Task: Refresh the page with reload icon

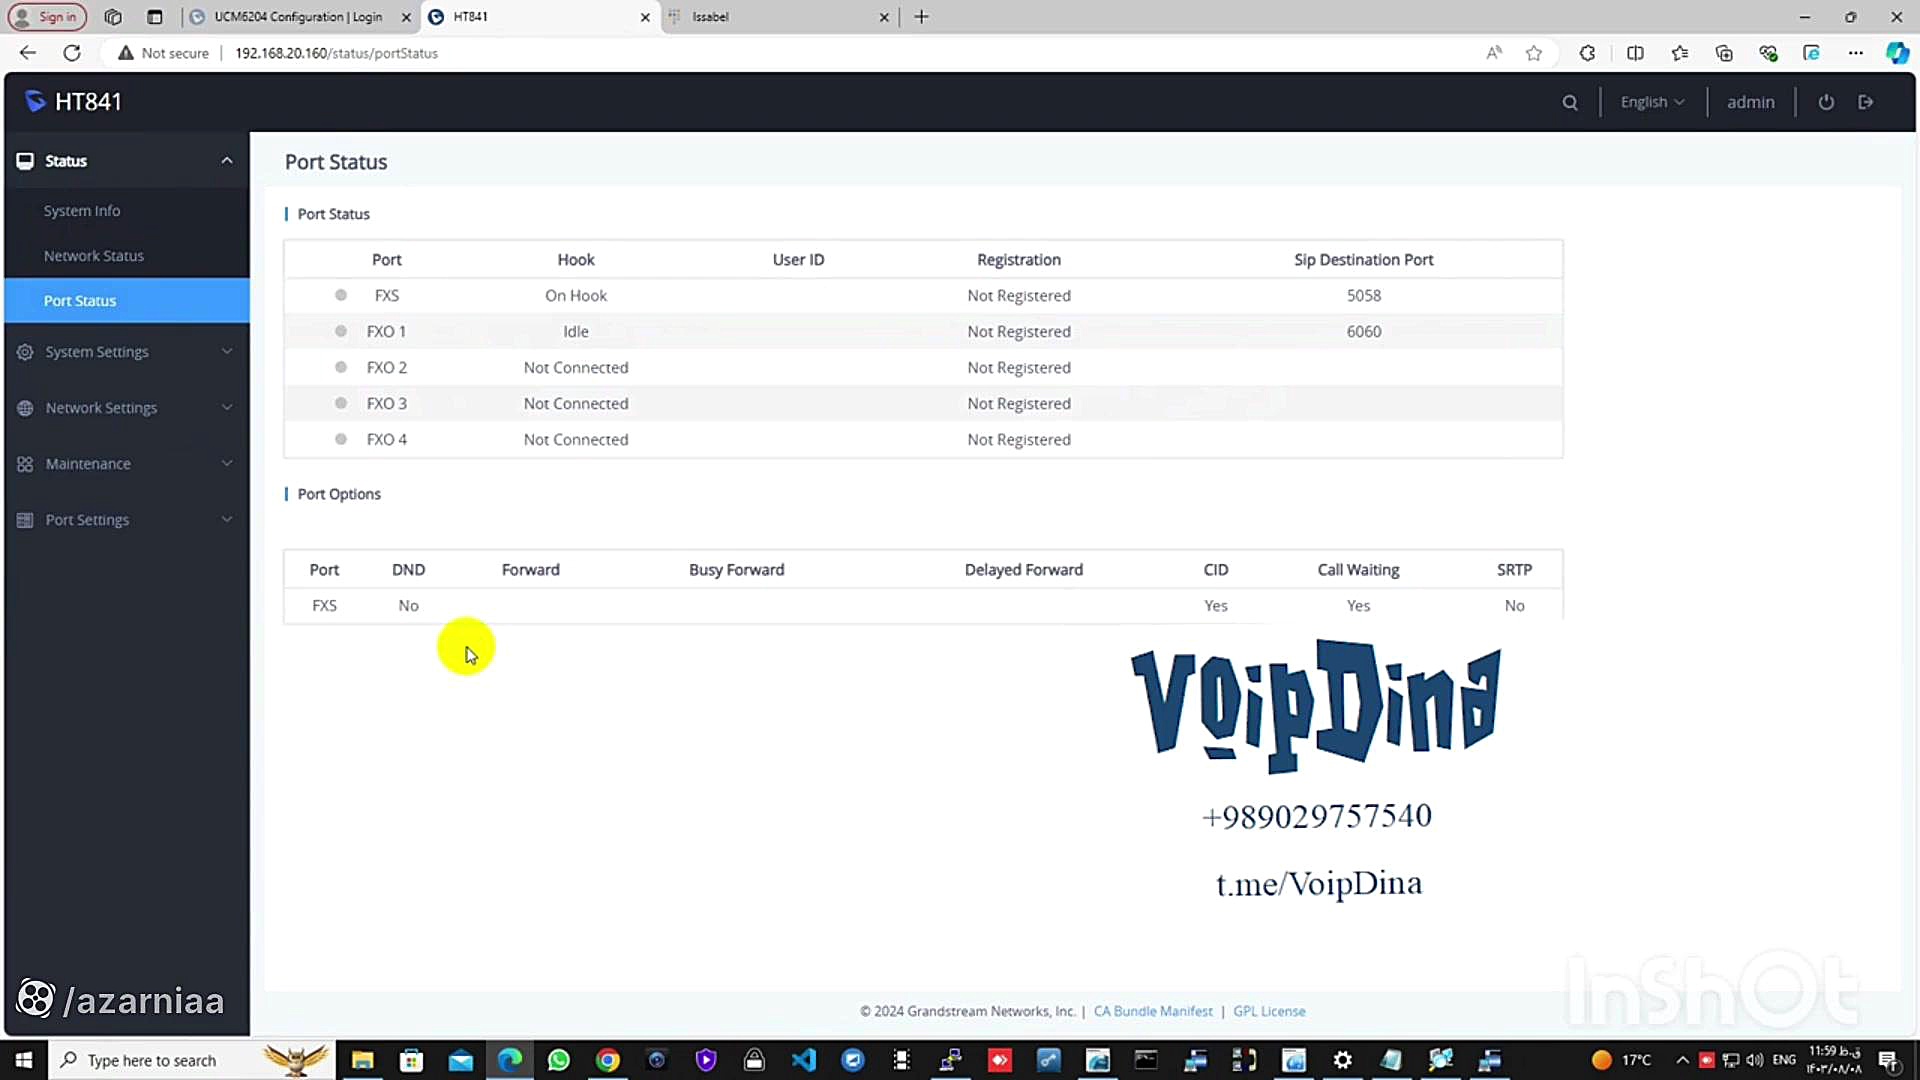Action: point(72,53)
